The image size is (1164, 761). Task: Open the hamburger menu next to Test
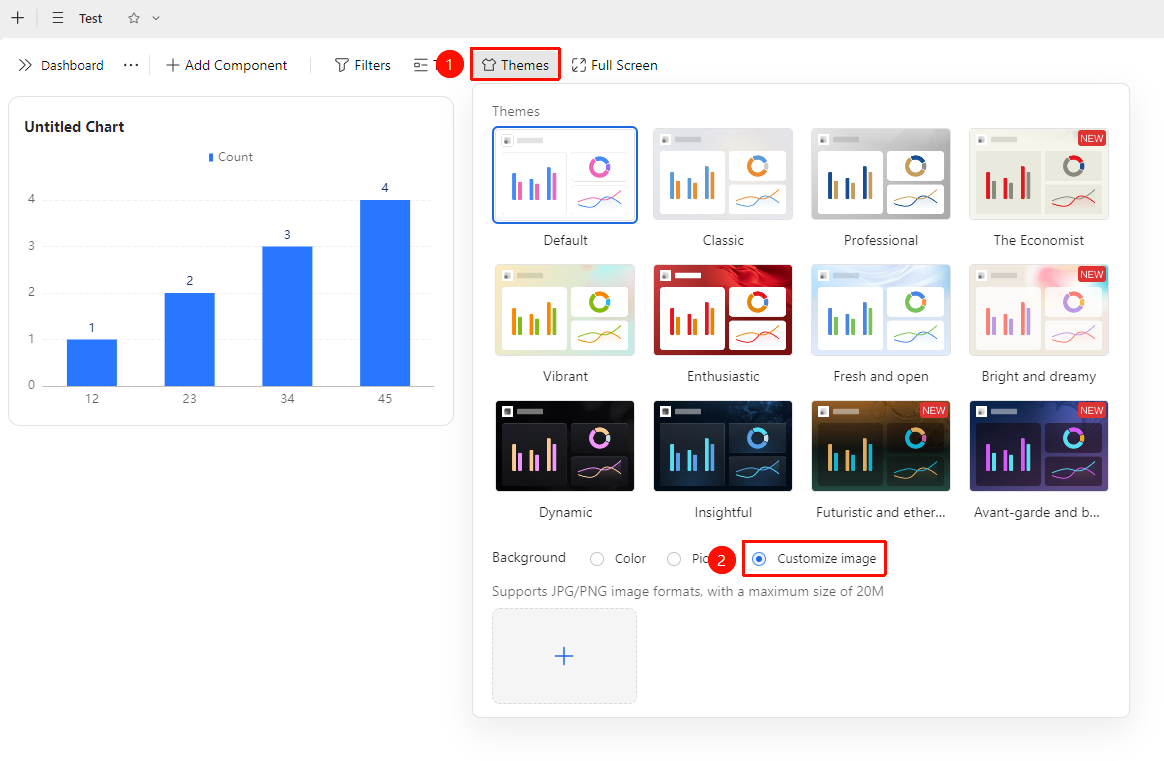click(x=58, y=18)
